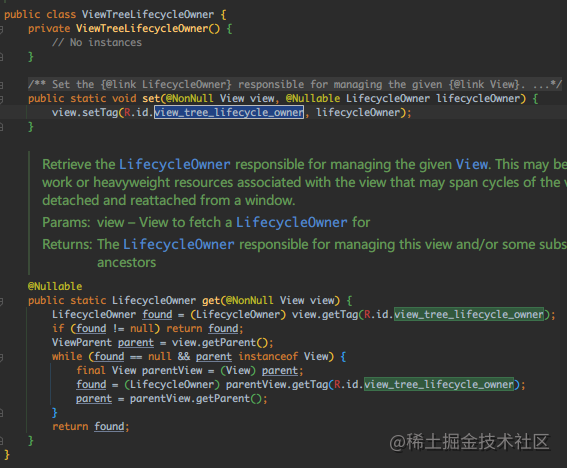The height and width of the screenshot is (468, 567).
Task: Click the class name in 'public class ViewTreeLifecycleOwner'
Action: [148, 14]
